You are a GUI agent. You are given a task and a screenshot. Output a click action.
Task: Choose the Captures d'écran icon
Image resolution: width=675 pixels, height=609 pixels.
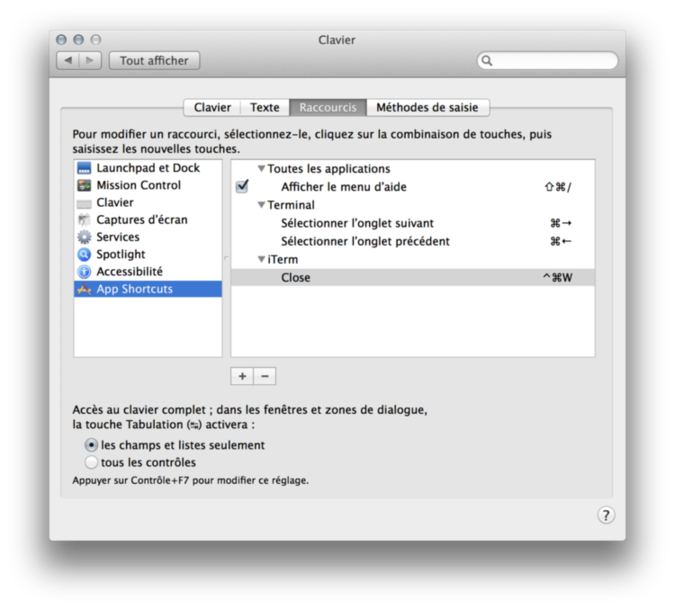pos(85,220)
